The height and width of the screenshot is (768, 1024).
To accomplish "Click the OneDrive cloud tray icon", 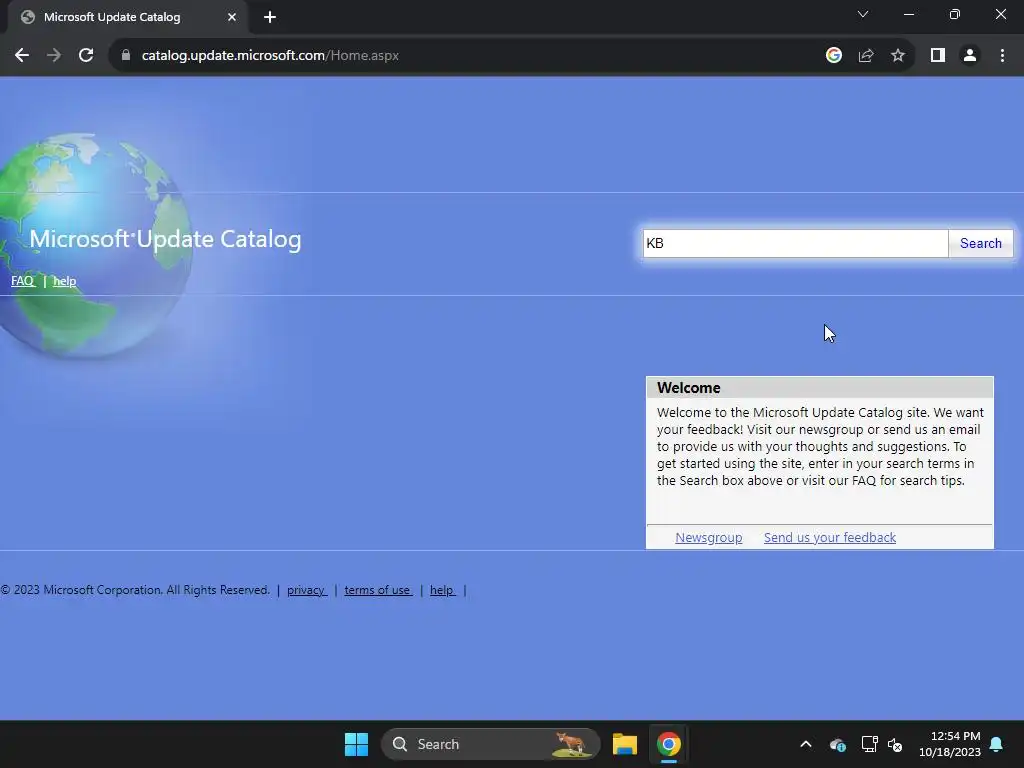I will (x=837, y=744).
